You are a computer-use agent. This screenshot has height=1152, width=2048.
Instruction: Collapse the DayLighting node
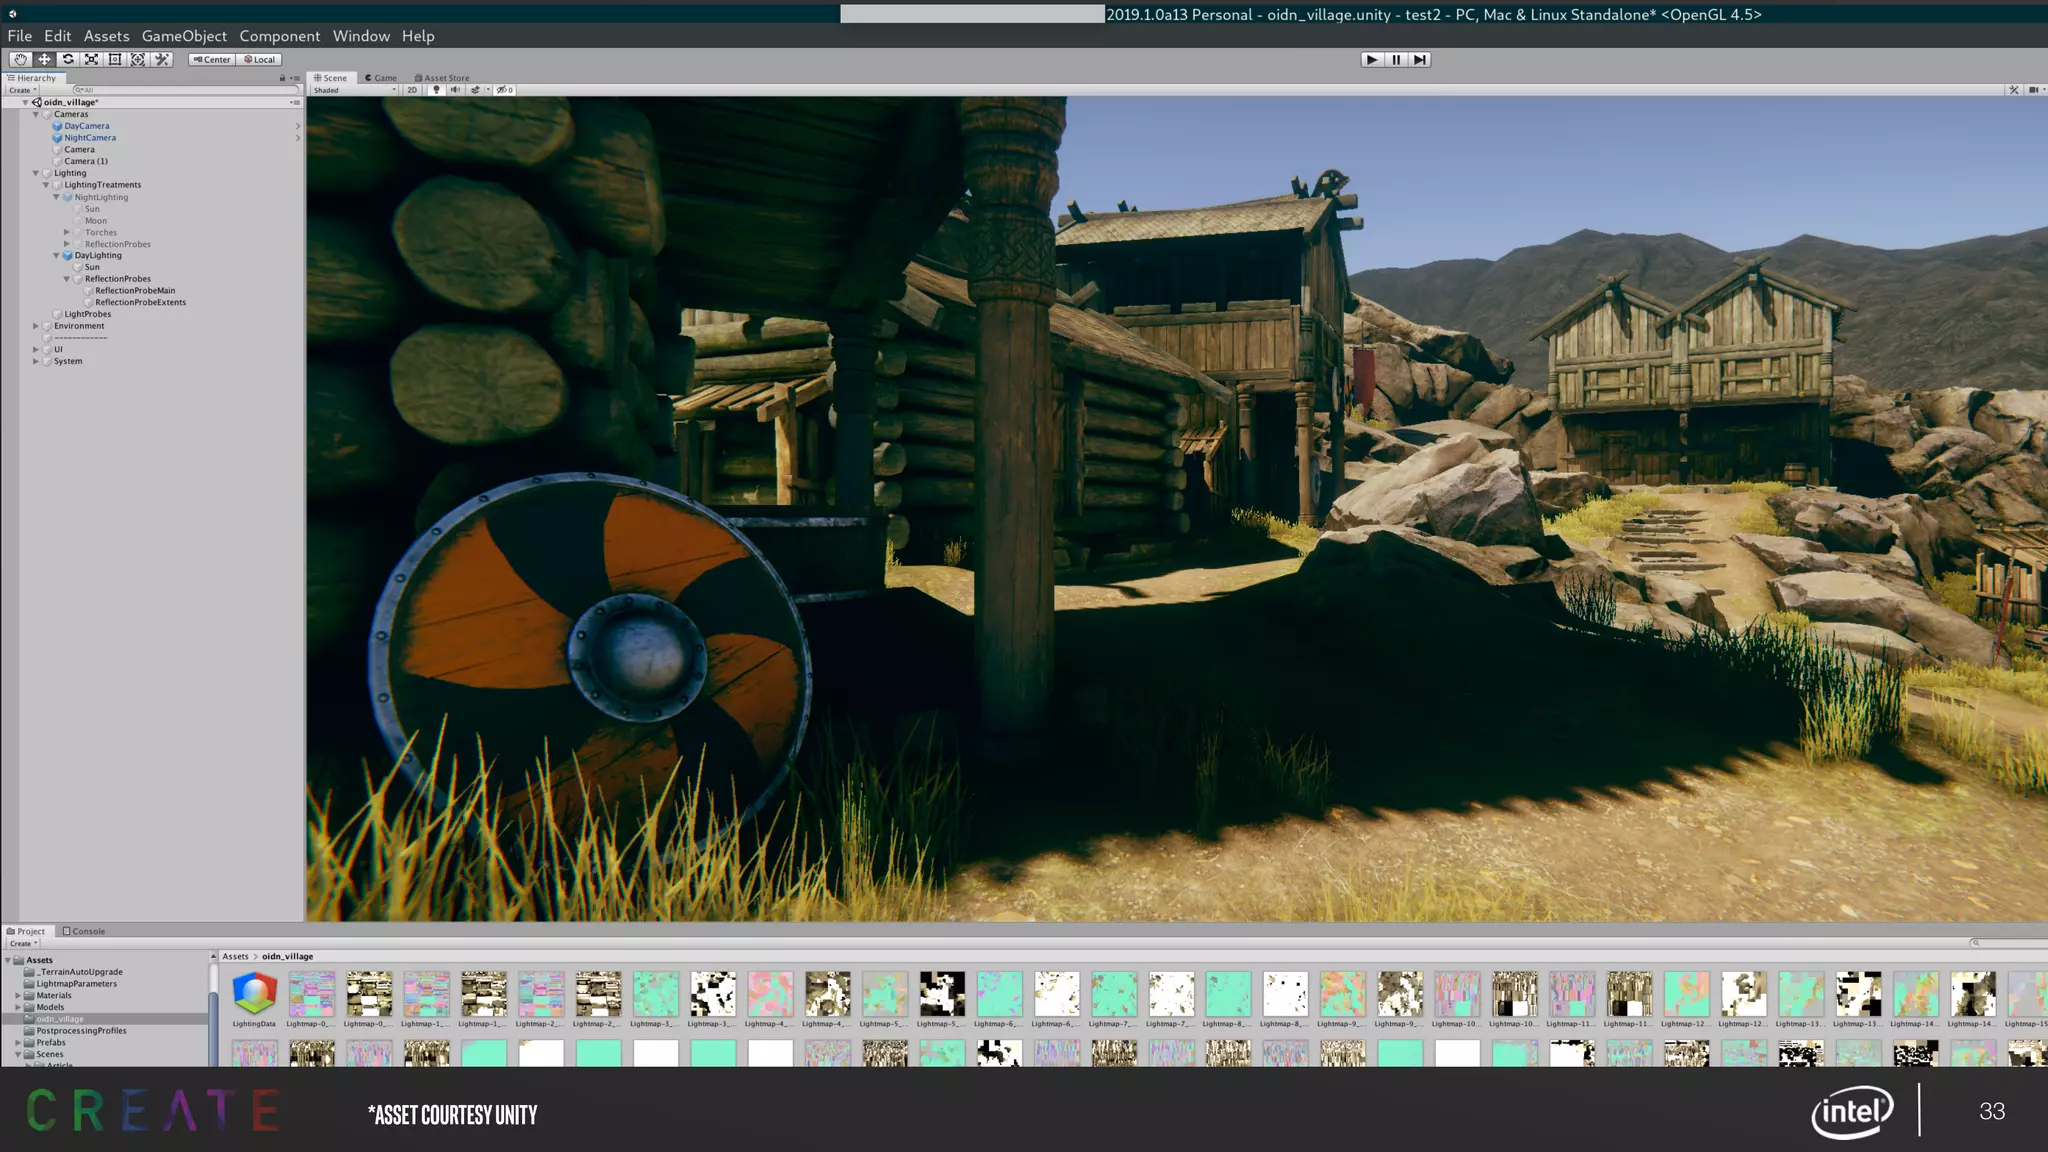56,256
